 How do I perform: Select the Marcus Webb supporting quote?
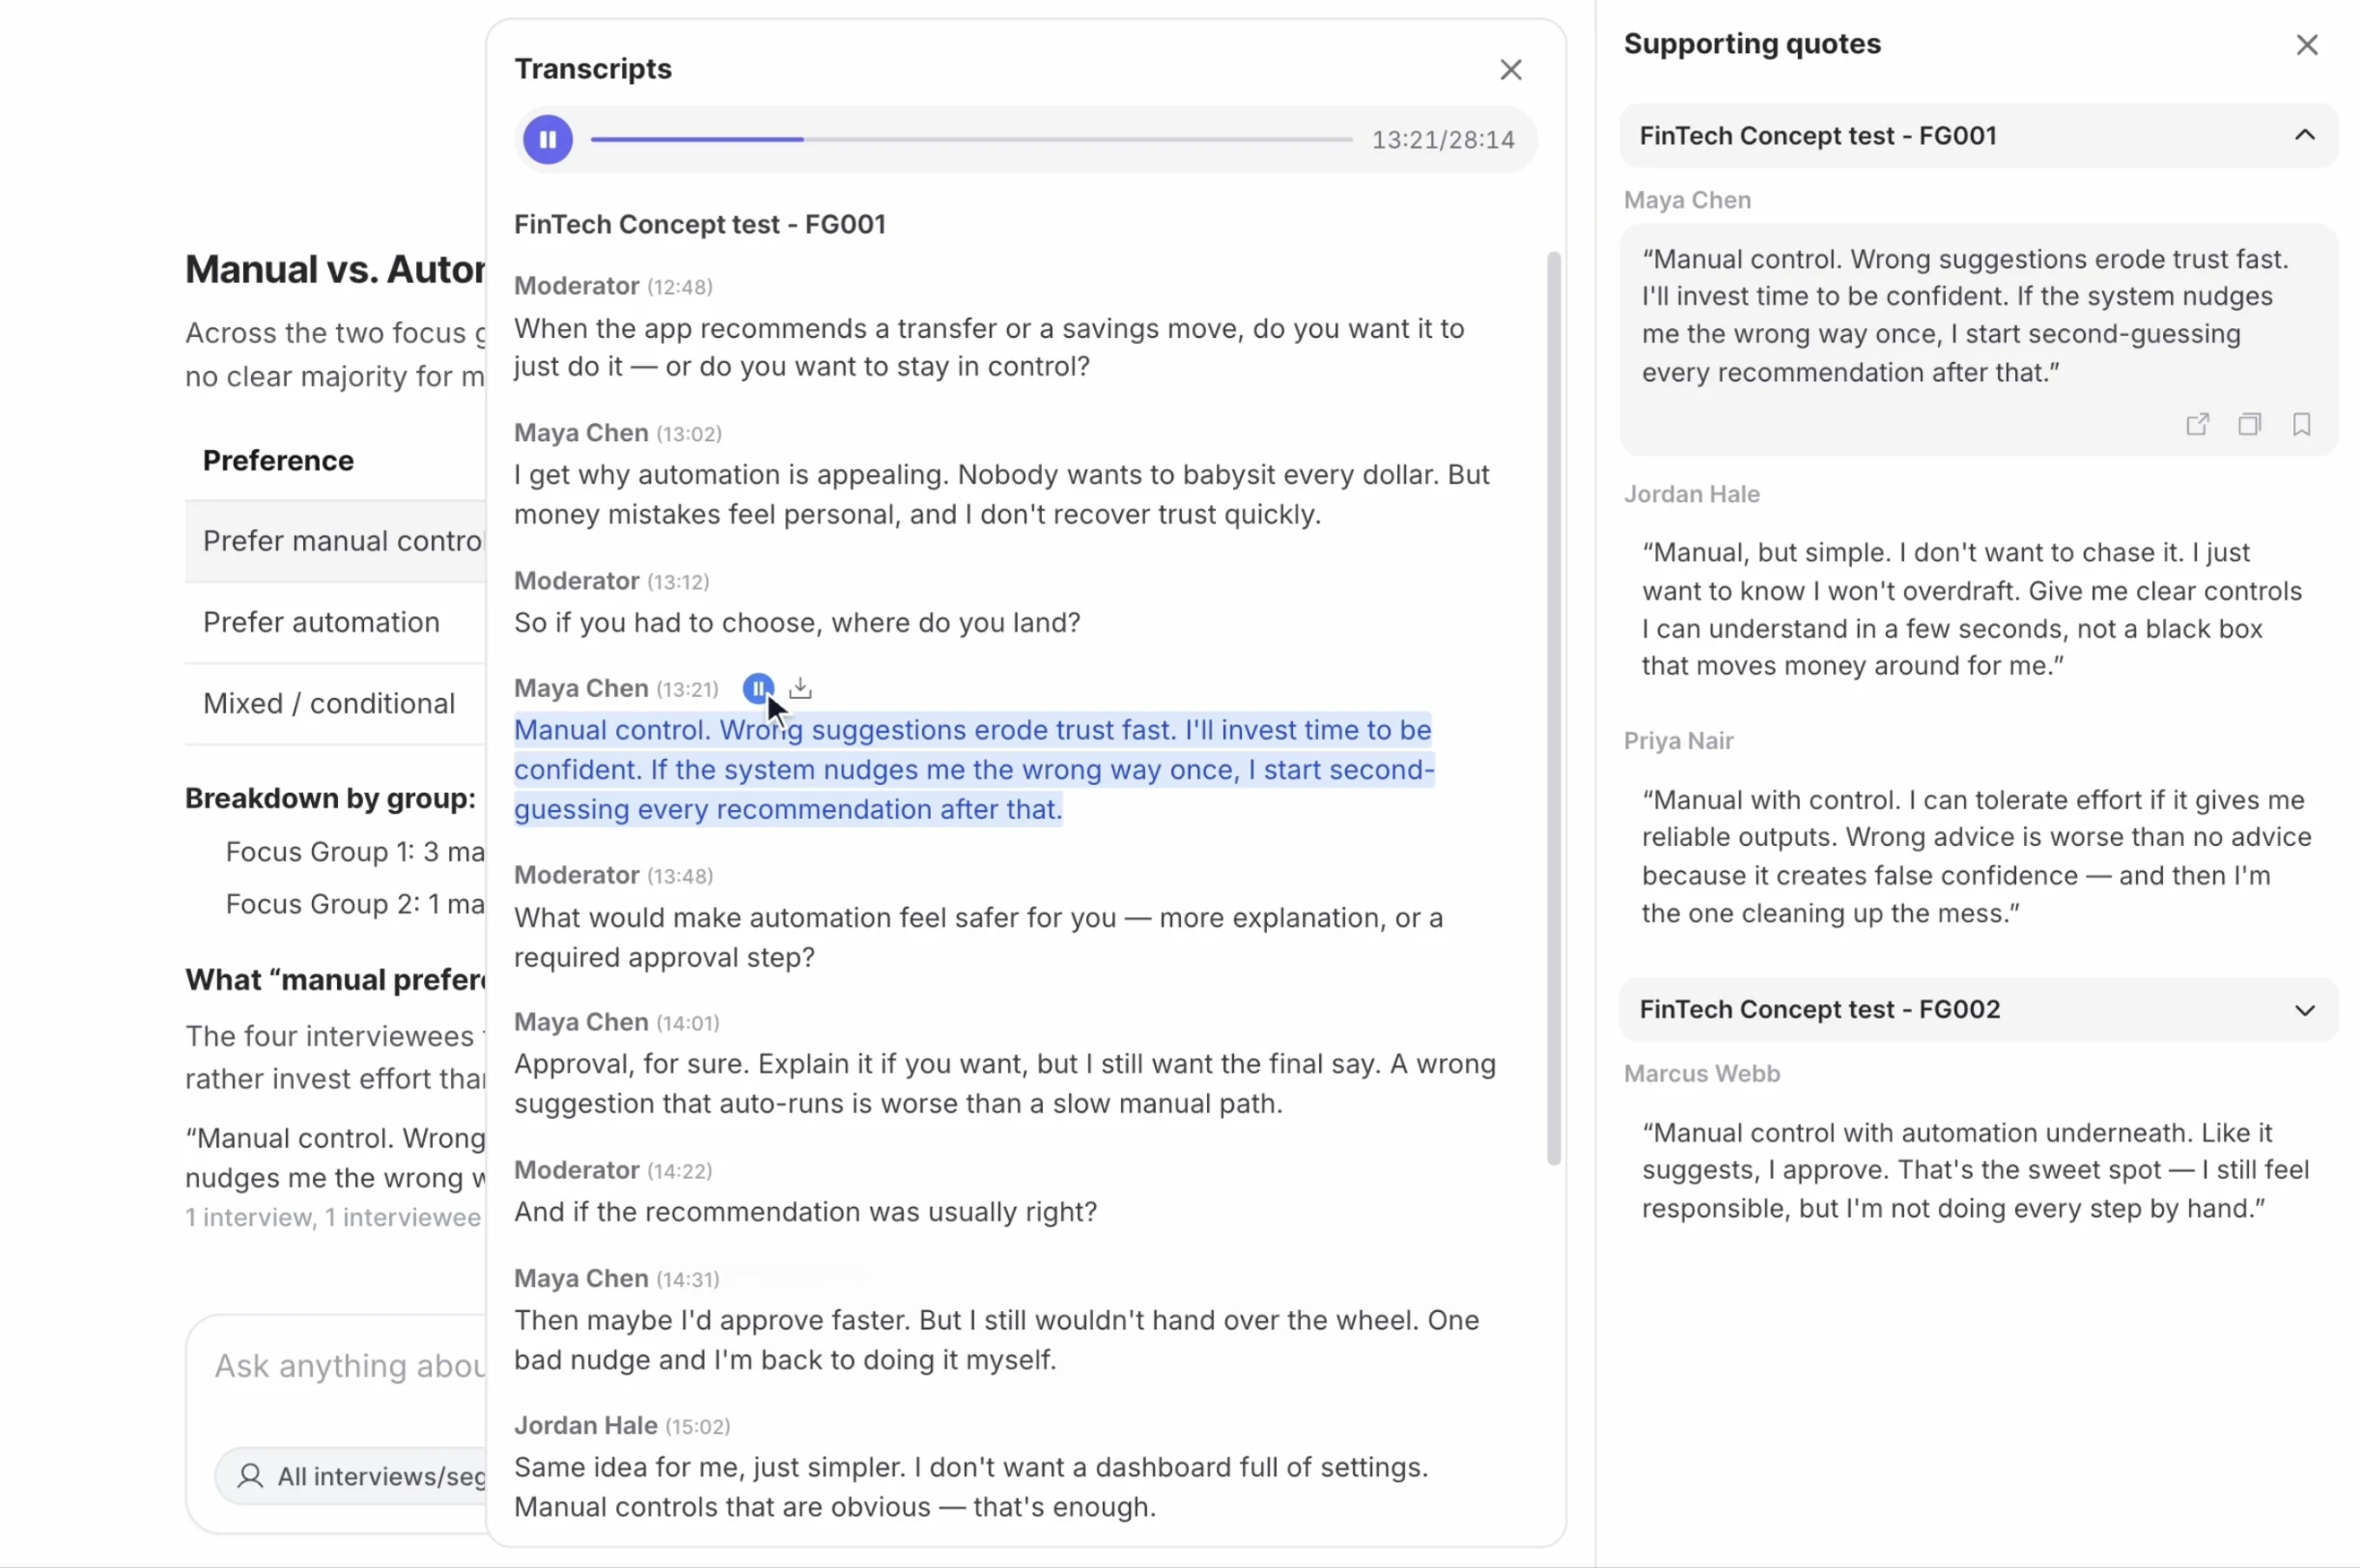[1976, 1170]
